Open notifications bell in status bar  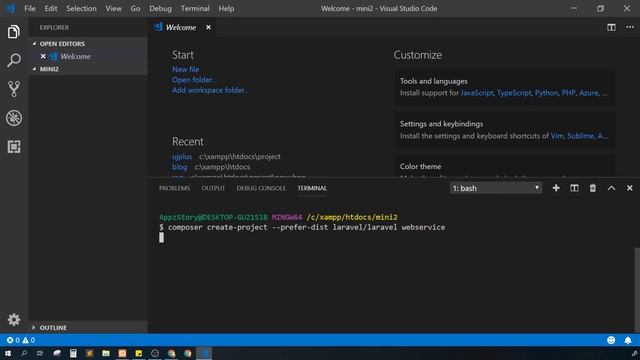coord(628,340)
